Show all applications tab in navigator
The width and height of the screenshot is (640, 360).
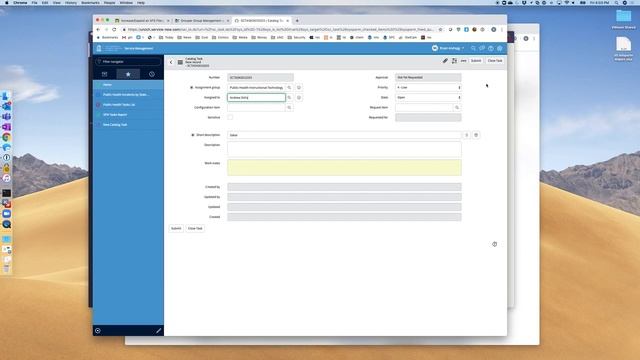tap(104, 74)
